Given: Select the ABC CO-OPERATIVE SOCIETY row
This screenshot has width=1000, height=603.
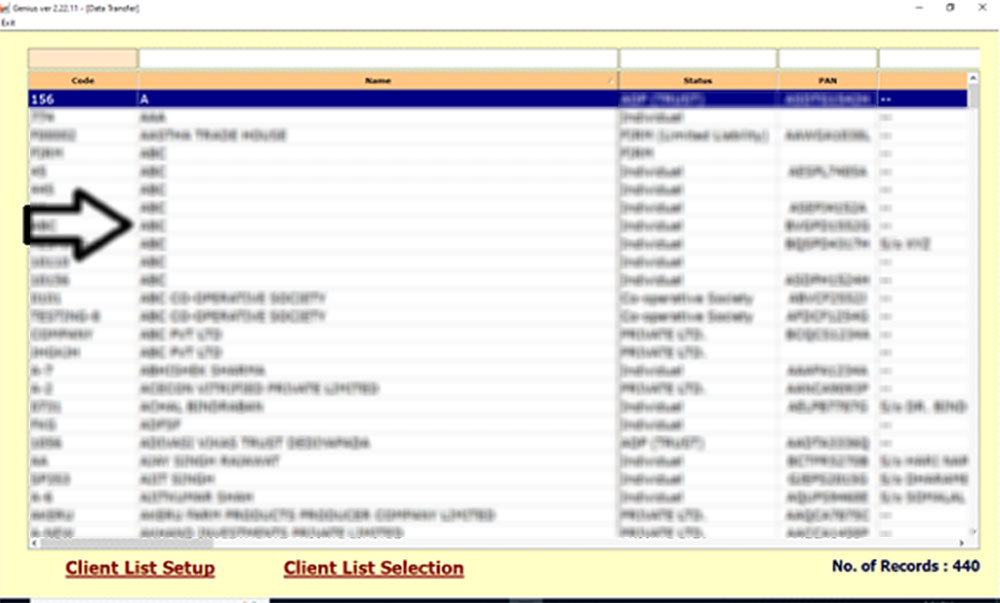Looking at the screenshot, I should (x=300, y=297).
